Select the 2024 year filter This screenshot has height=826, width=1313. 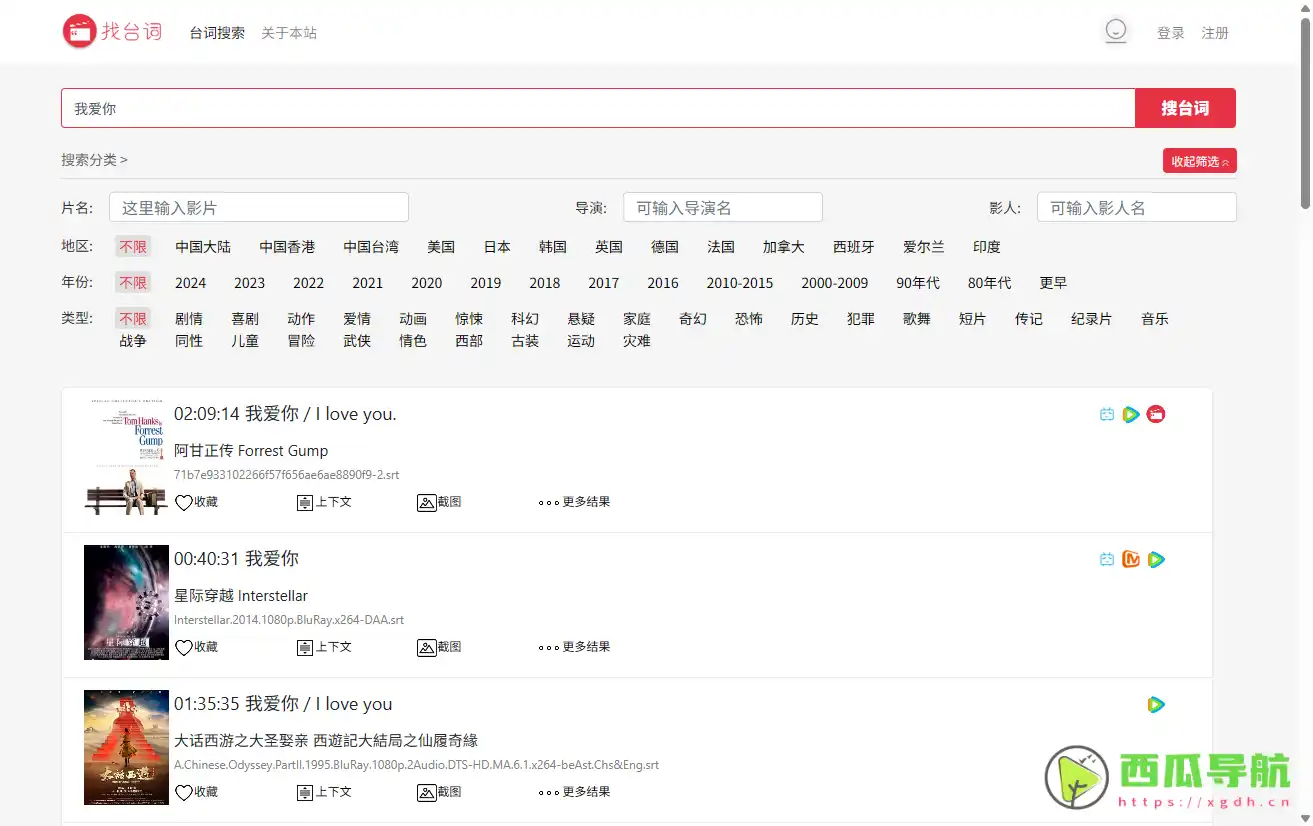tap(190, 283)
